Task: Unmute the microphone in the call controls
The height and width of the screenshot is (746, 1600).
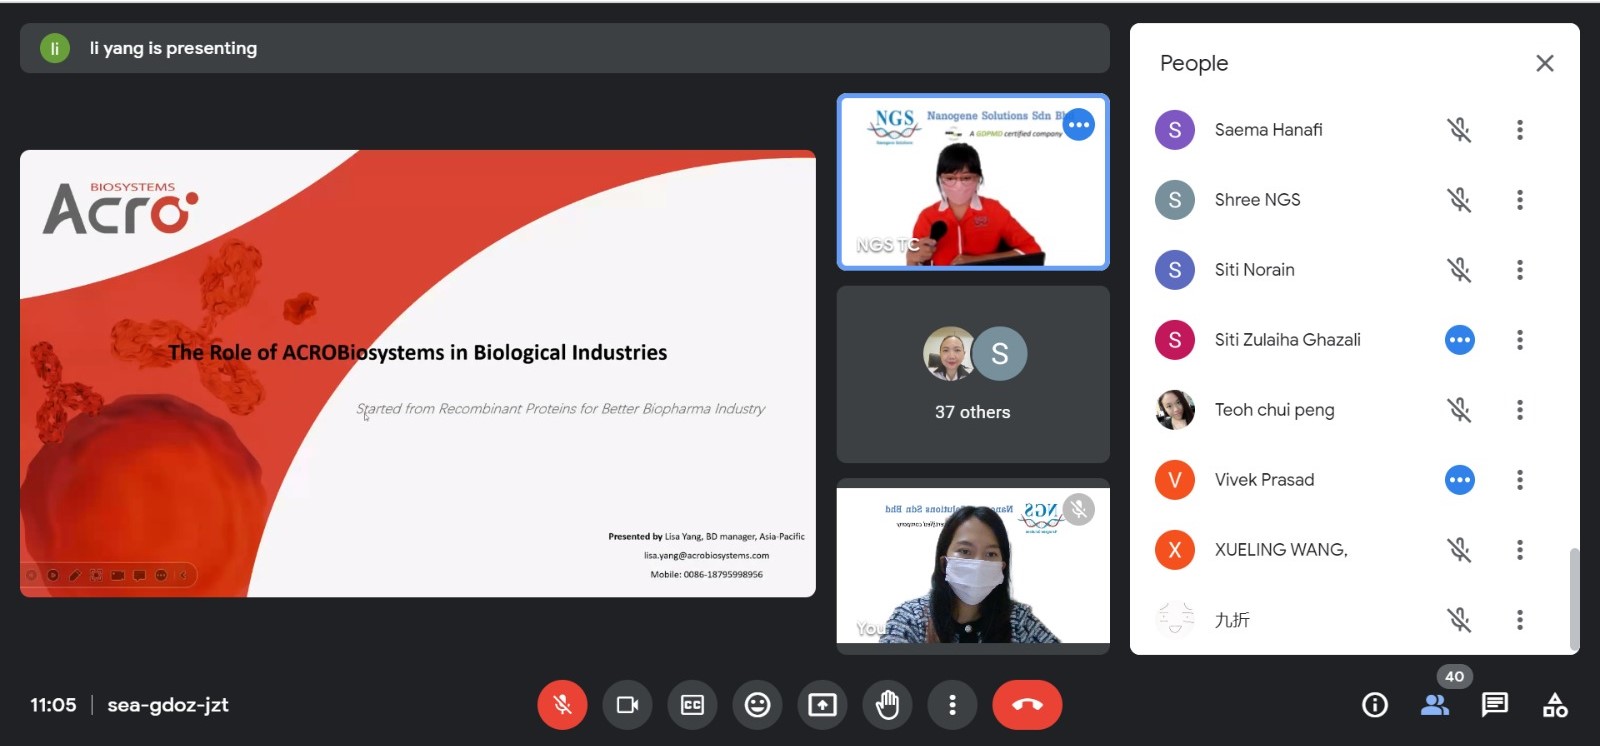Action: [562, 705]
